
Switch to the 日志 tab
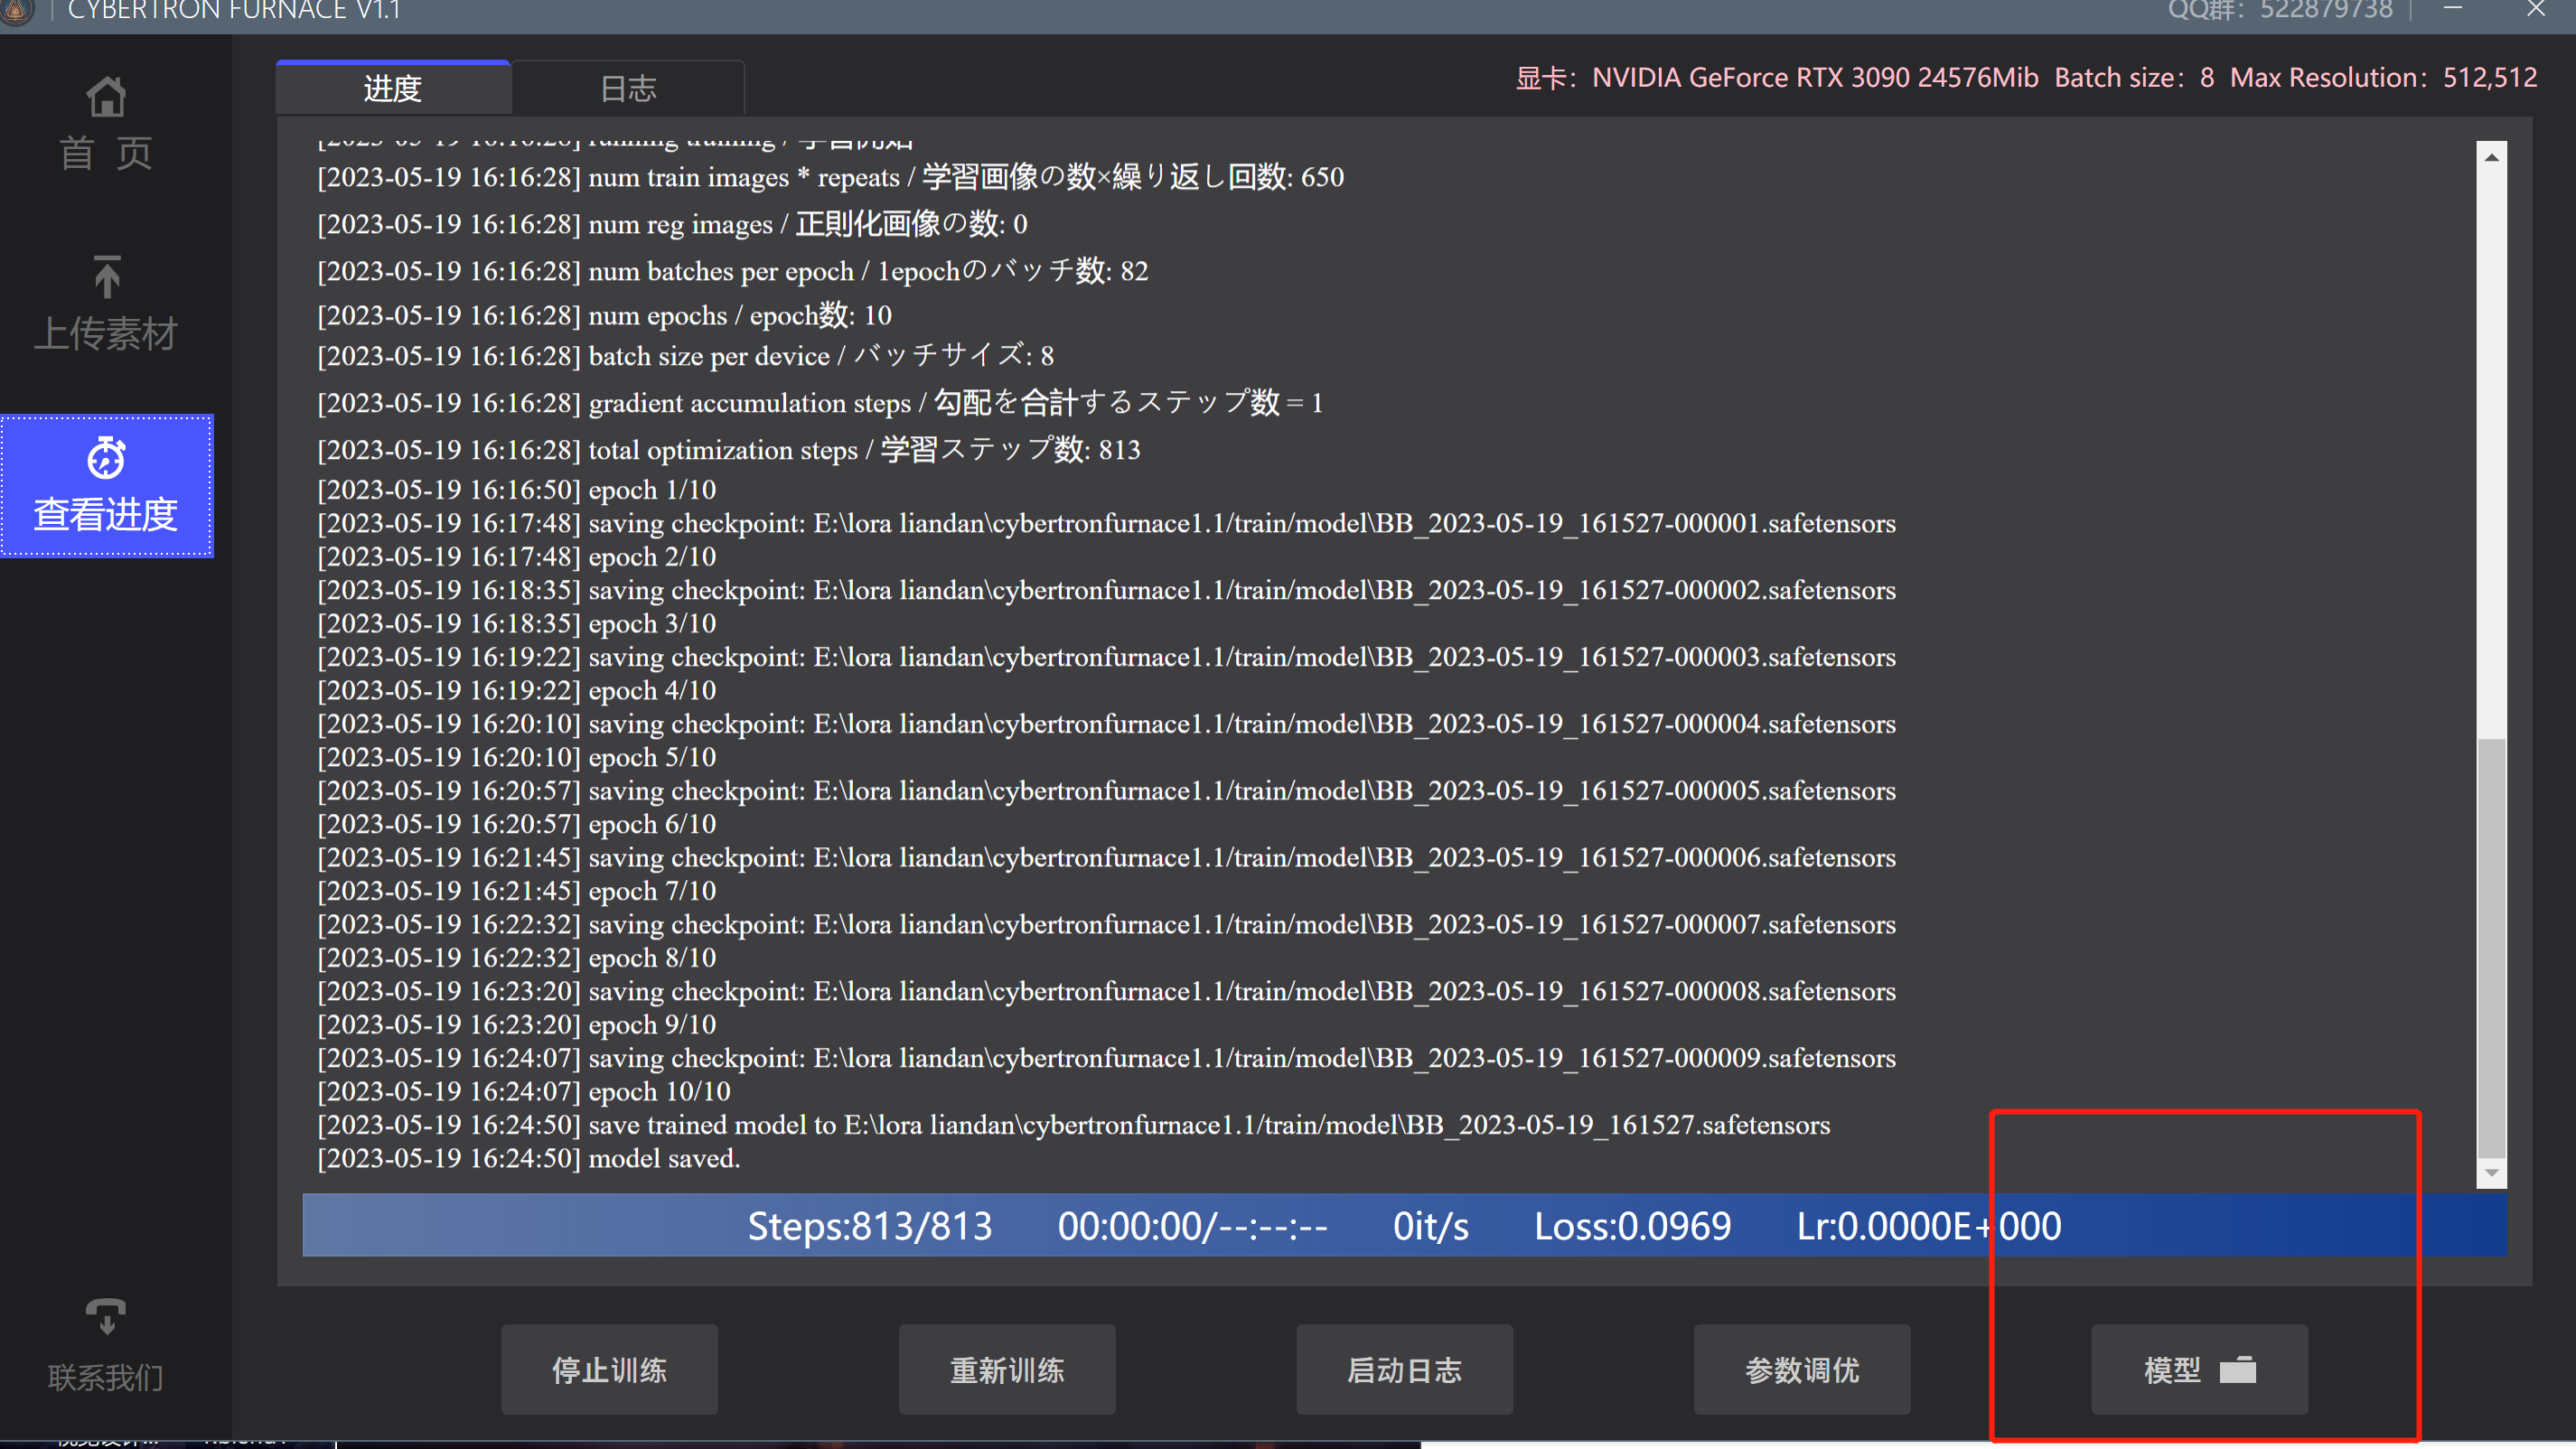point(628,89)
